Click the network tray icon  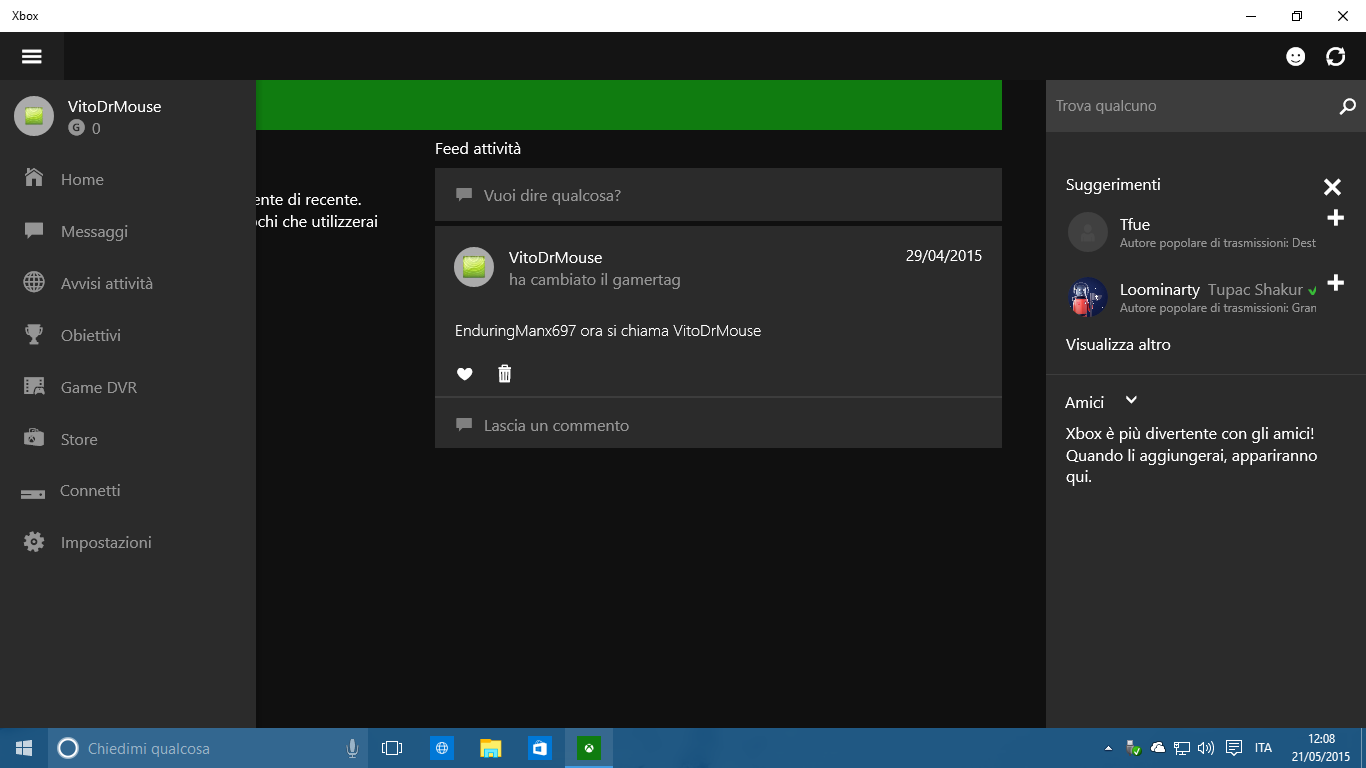1182,748
